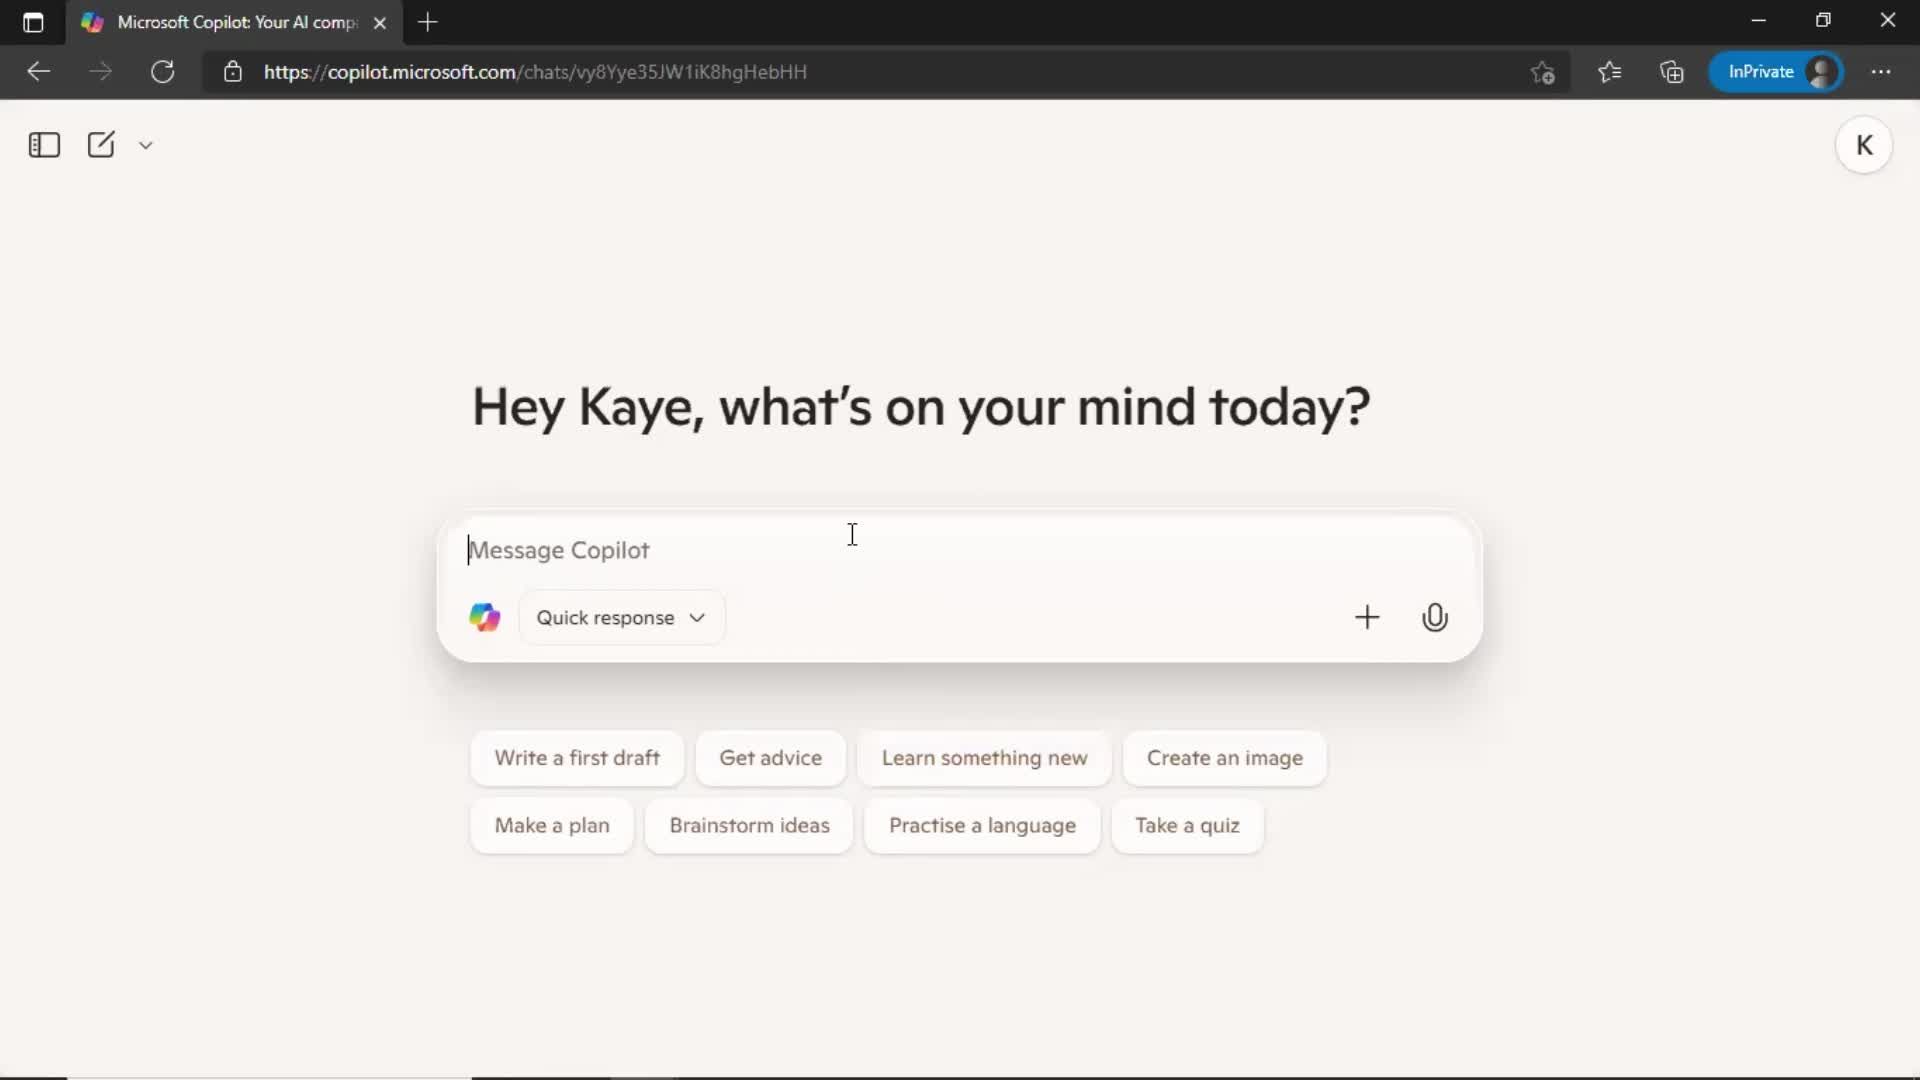Viewport: 1920px width, 1080px height.
Task: Minimize the browser window
Action: pos(1759,20)
